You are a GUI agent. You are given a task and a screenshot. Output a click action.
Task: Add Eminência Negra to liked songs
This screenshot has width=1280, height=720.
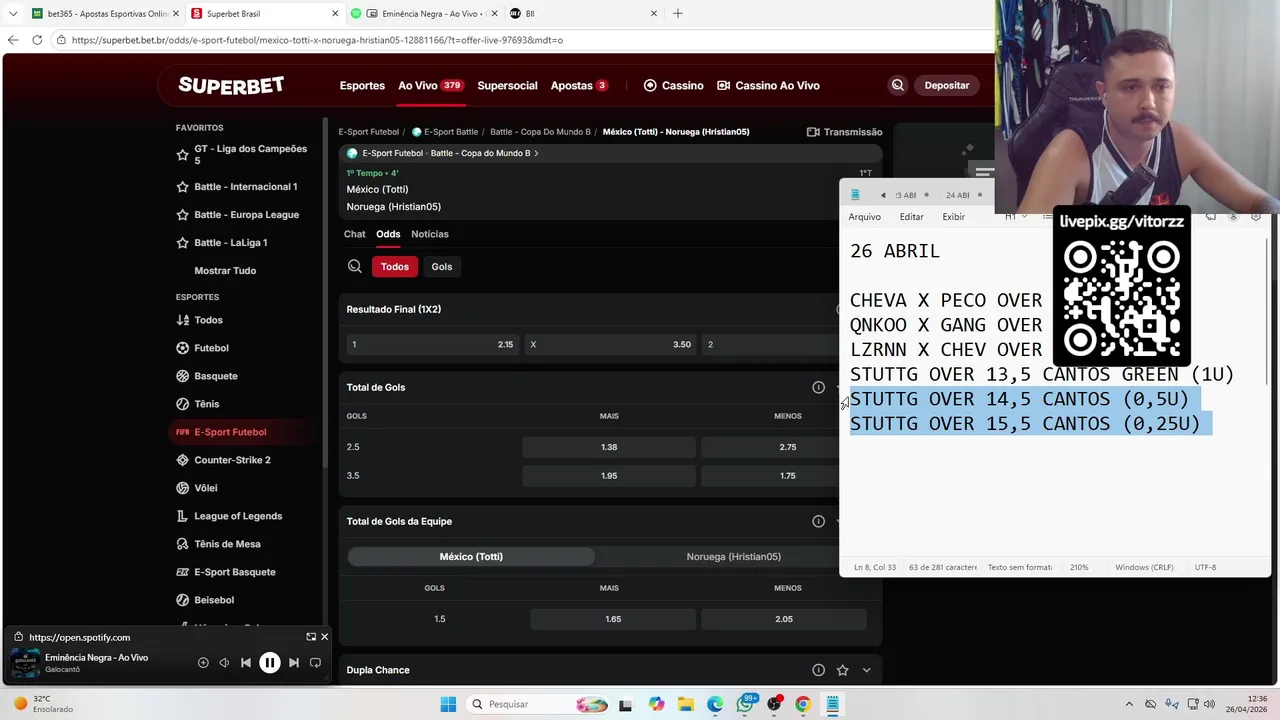click(203, 662)
